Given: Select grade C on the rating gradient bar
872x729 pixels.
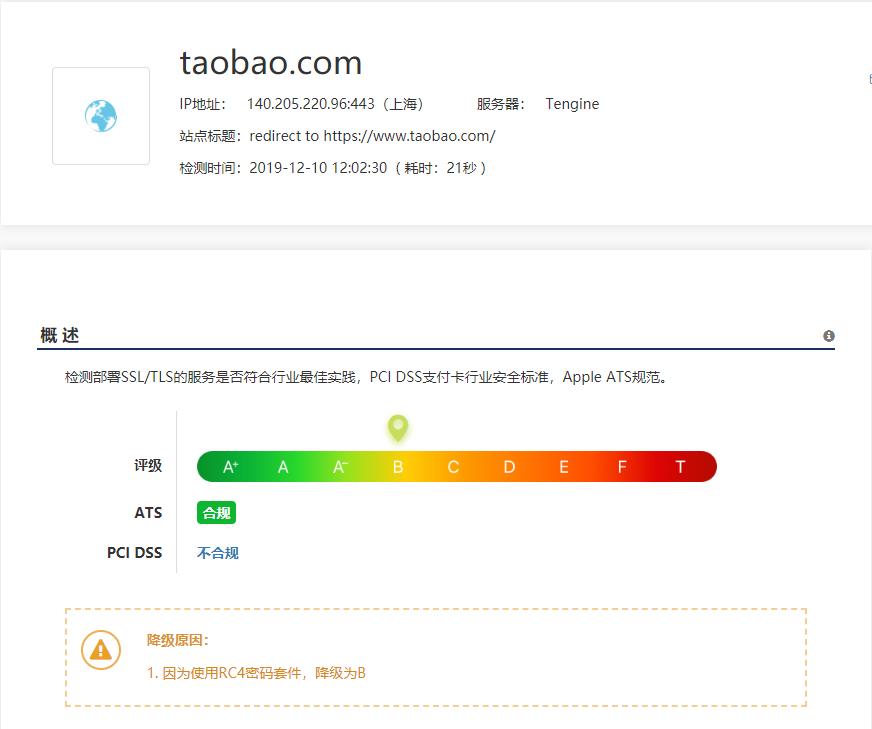Looking at the screenshot, I should click(x=452, y=466).
